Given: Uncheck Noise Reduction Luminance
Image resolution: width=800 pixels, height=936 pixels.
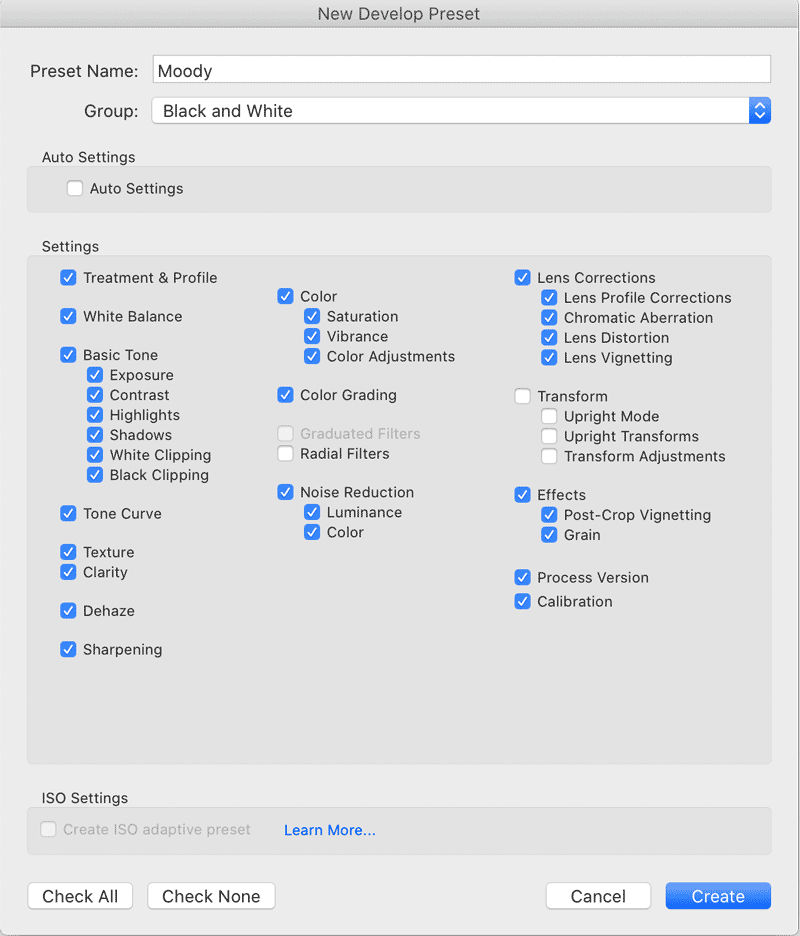Looking at the screenshot, I should coord(312,512).
